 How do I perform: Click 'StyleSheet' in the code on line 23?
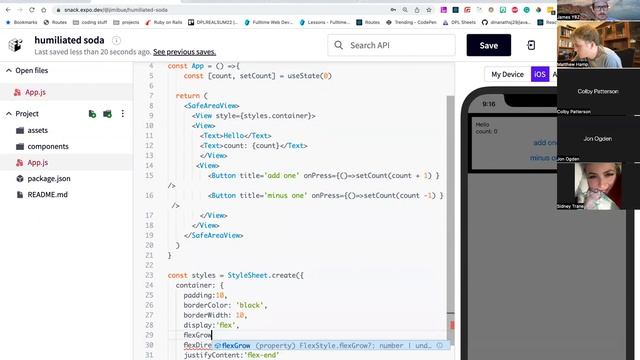coord(247,275)
